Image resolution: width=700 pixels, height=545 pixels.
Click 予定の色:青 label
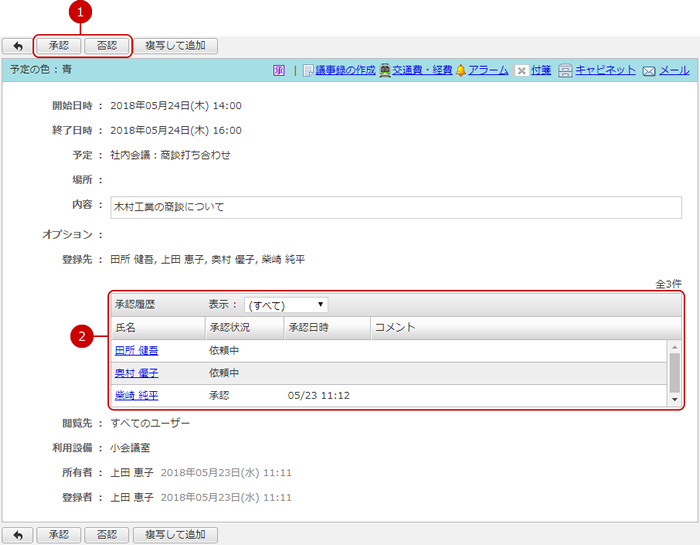41,70
